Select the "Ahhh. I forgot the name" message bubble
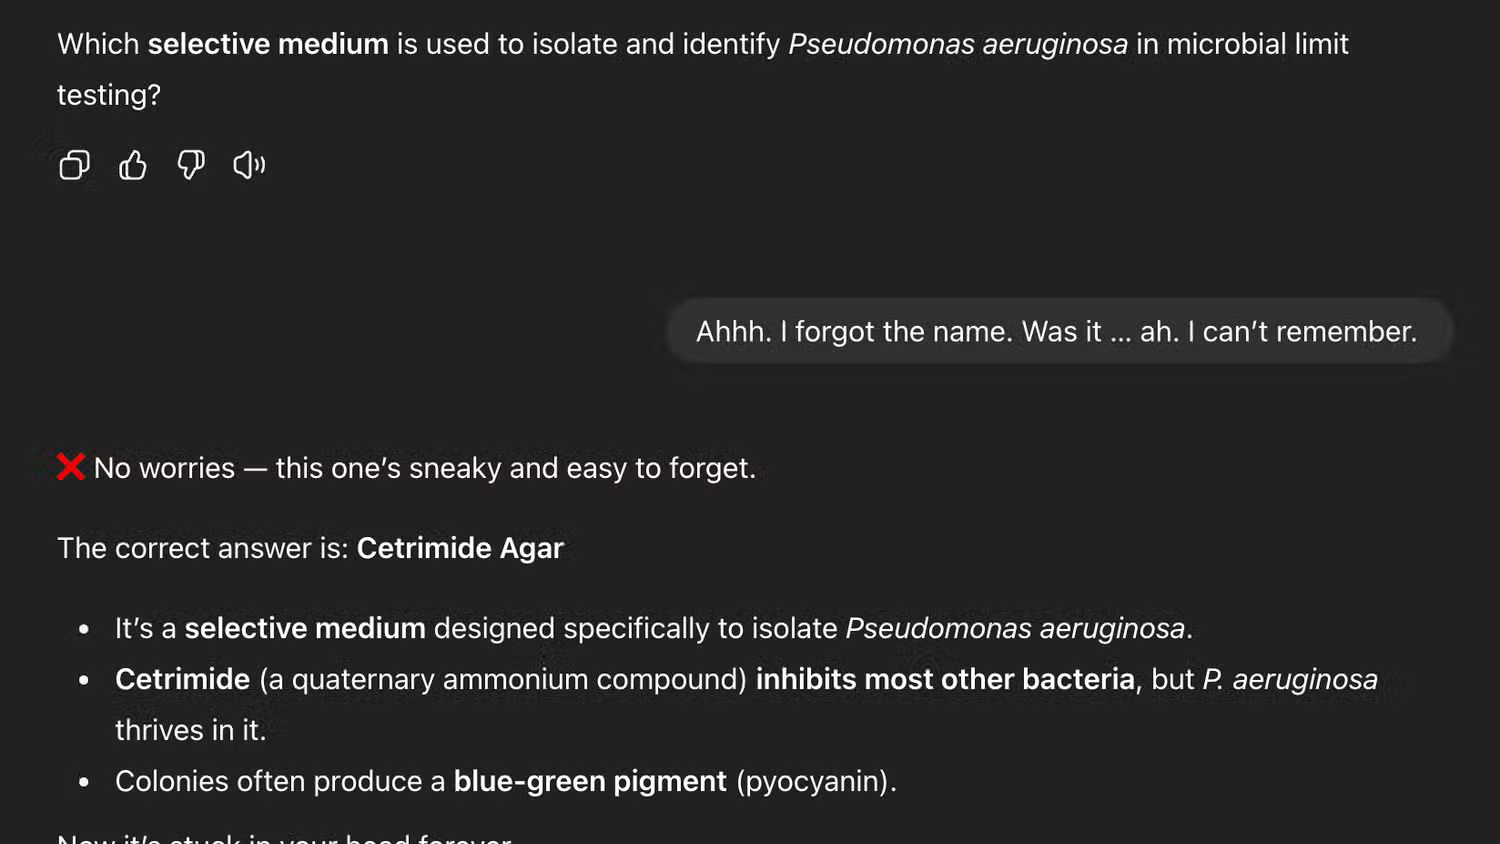Screen dimensions: 1500x844 [x=1056, y=332]
